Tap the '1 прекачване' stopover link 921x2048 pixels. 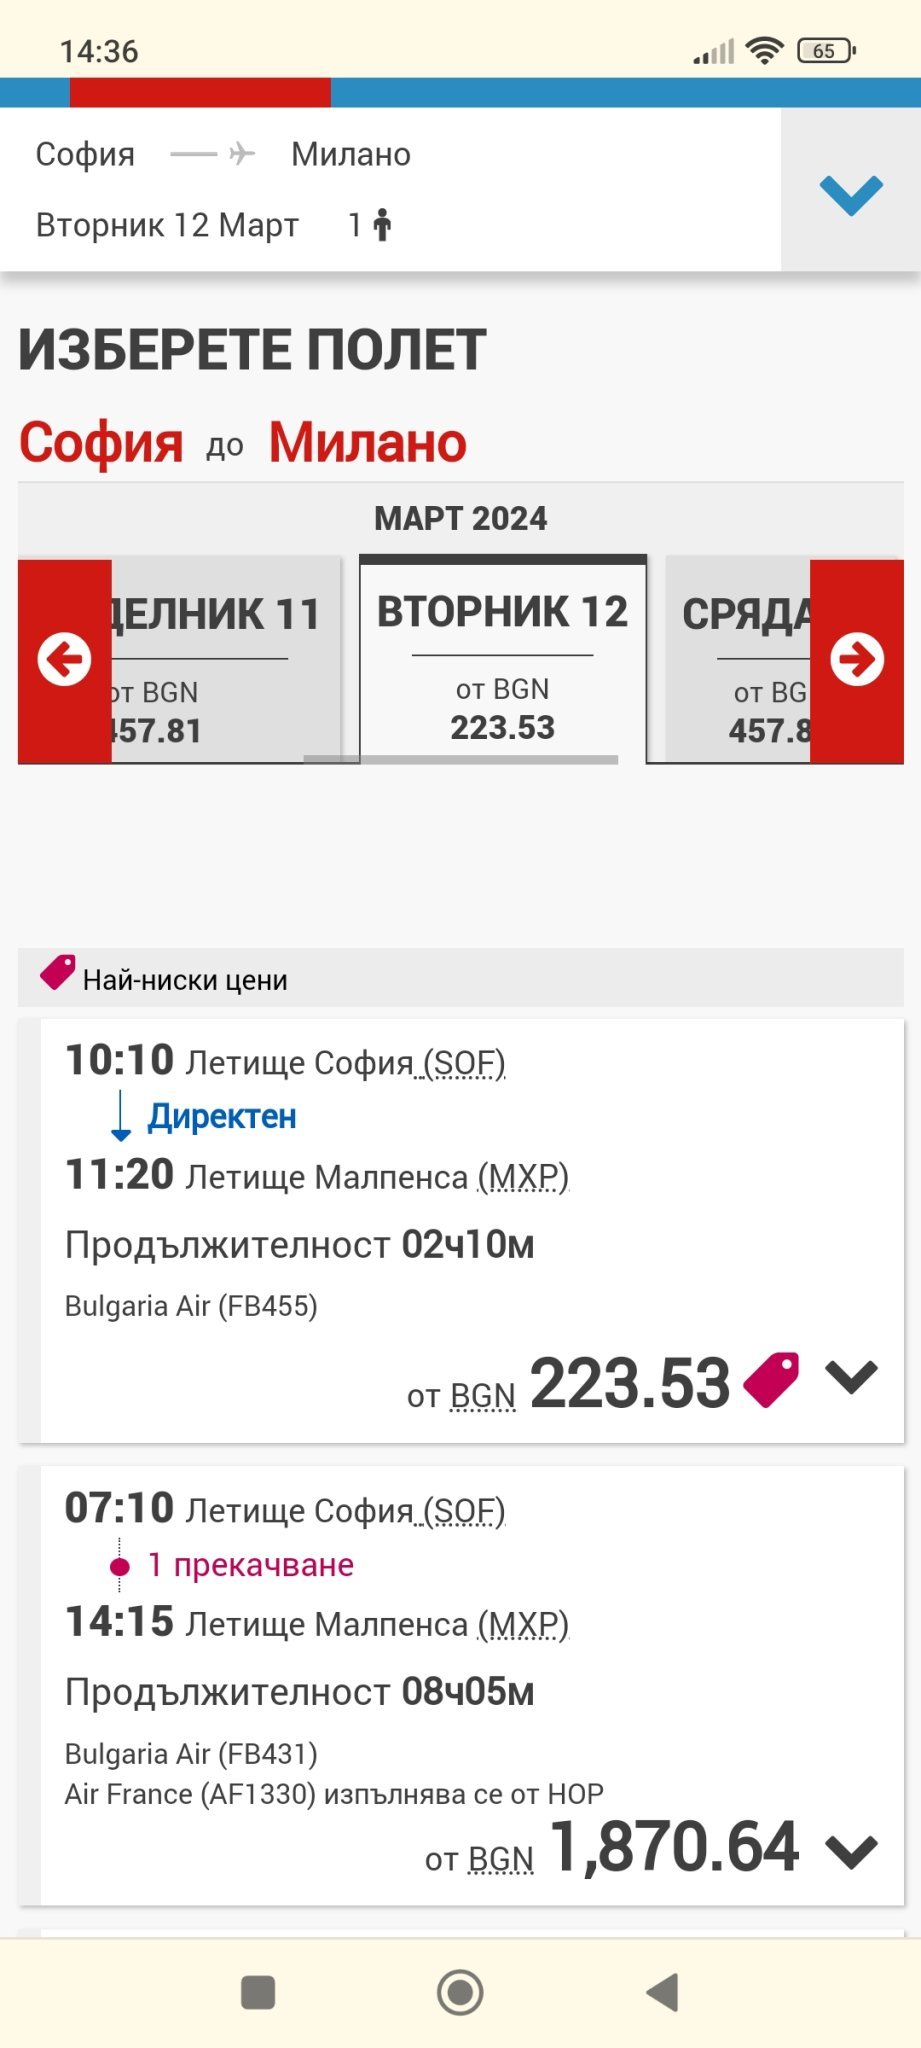coord(250,1565)
